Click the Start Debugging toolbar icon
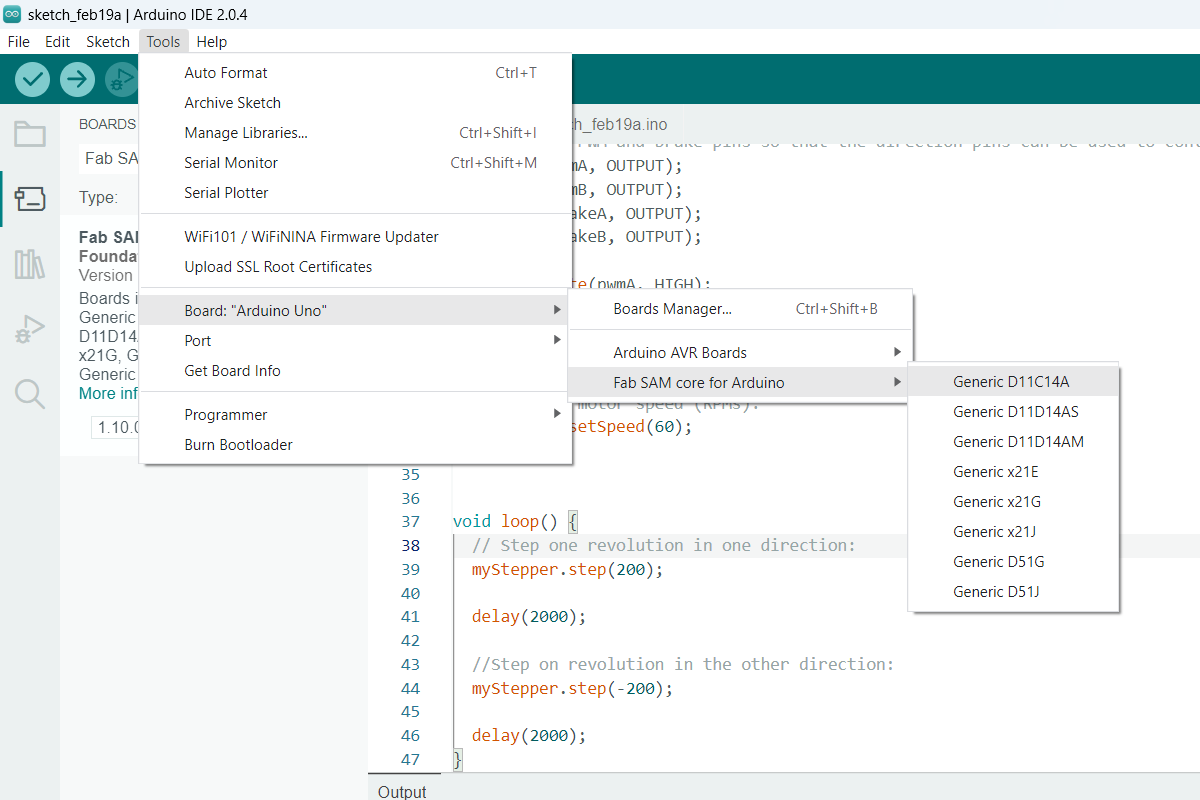This screenshot has width=1200, height=800. click(x=121, y=79)
